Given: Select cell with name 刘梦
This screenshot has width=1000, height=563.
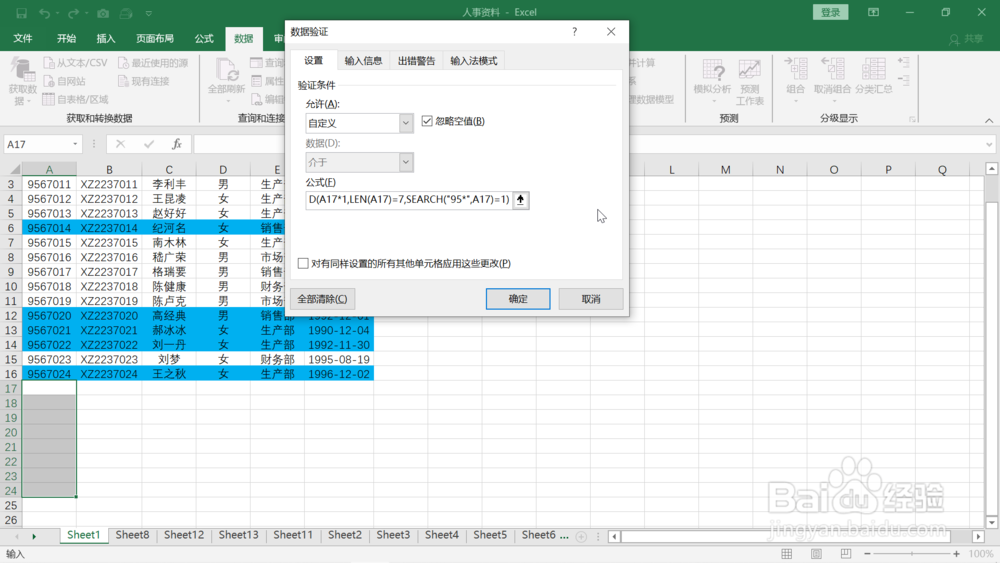Looking at the screenshot, I should 169,359.
